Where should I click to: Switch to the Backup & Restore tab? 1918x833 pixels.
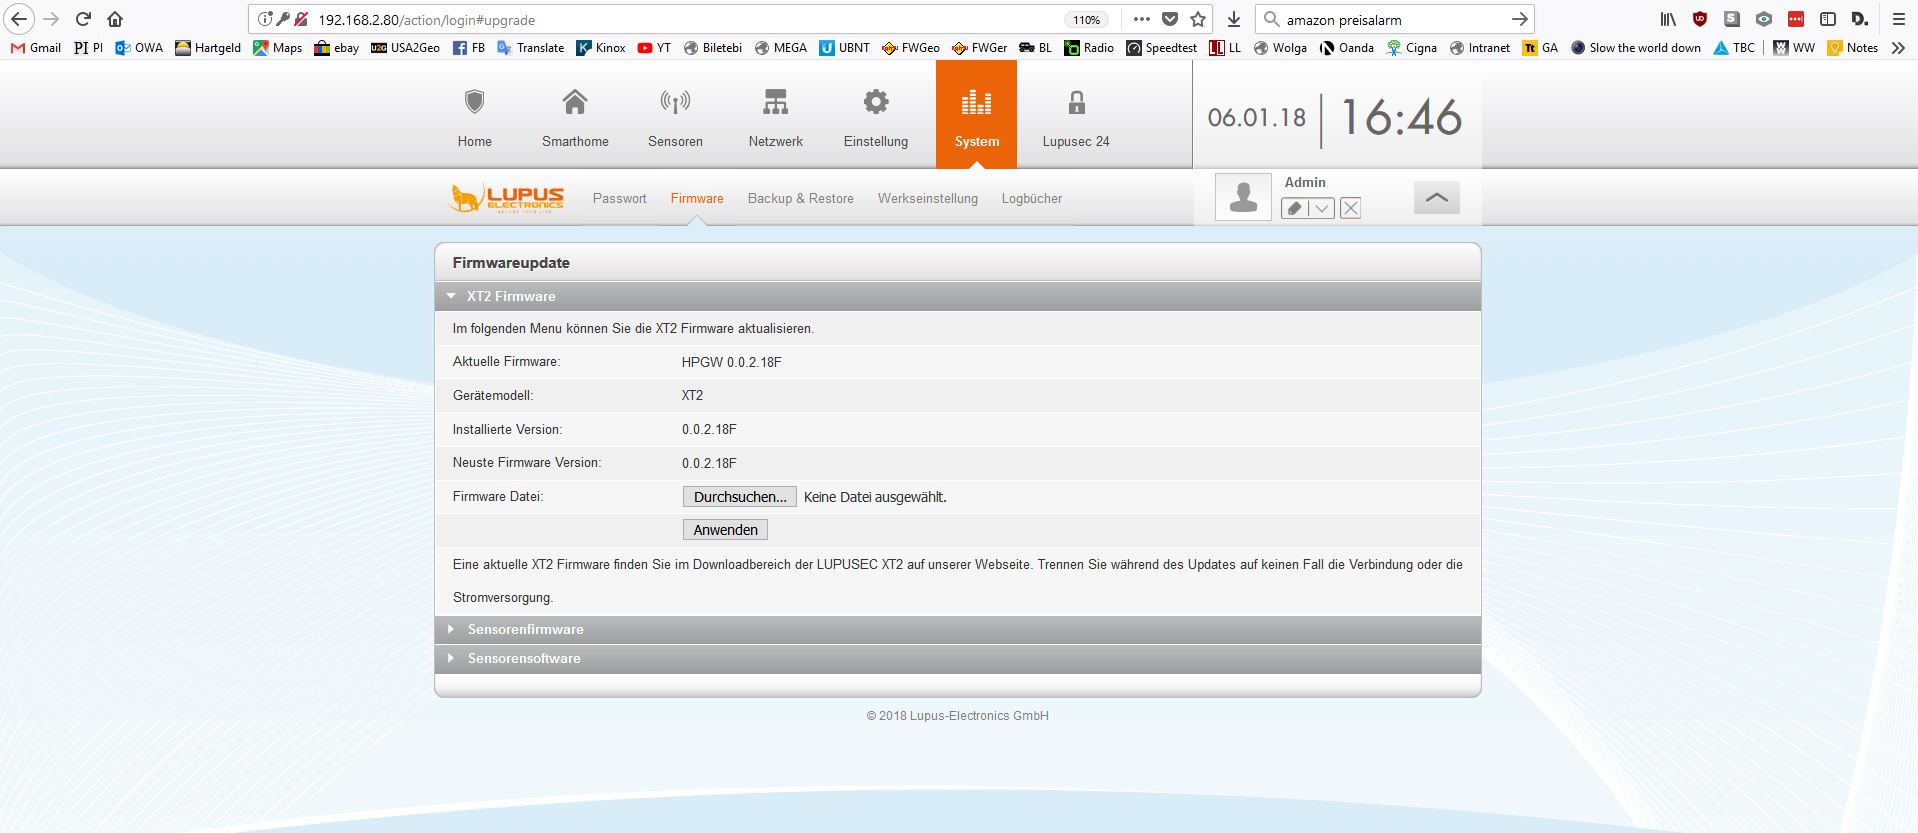click(800, 198)
